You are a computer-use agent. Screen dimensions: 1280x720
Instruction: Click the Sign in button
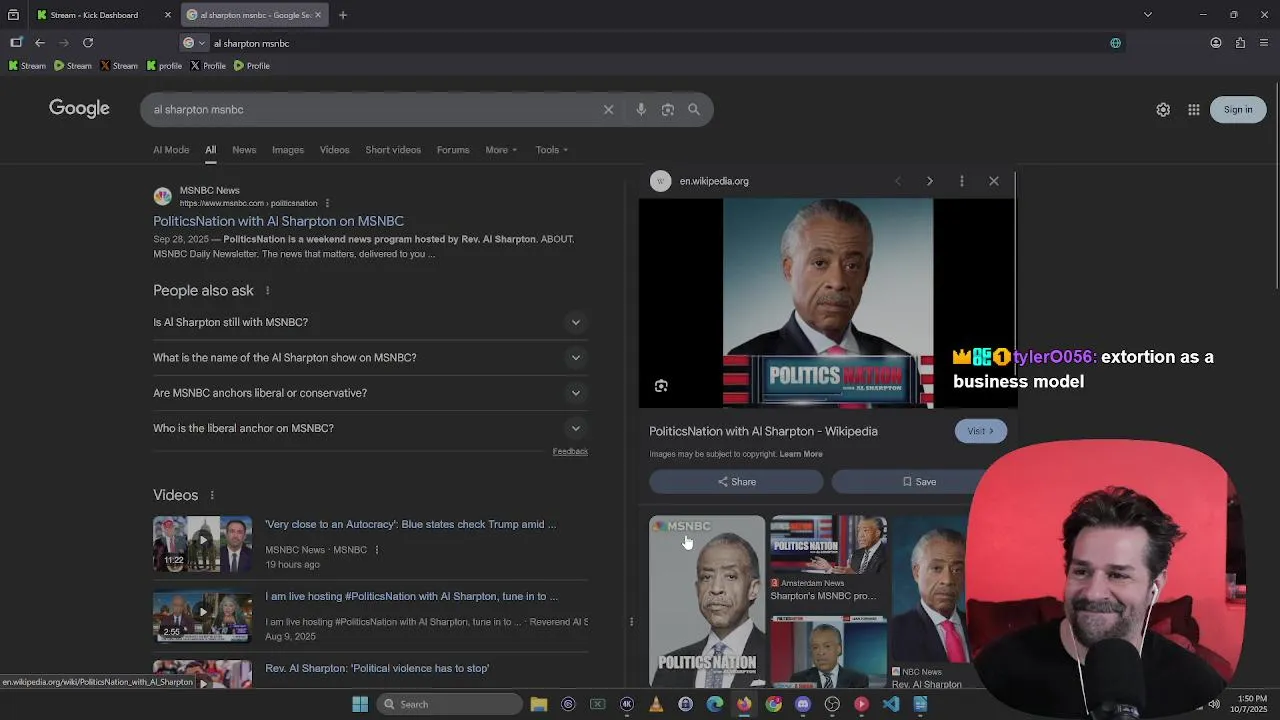1238,110
